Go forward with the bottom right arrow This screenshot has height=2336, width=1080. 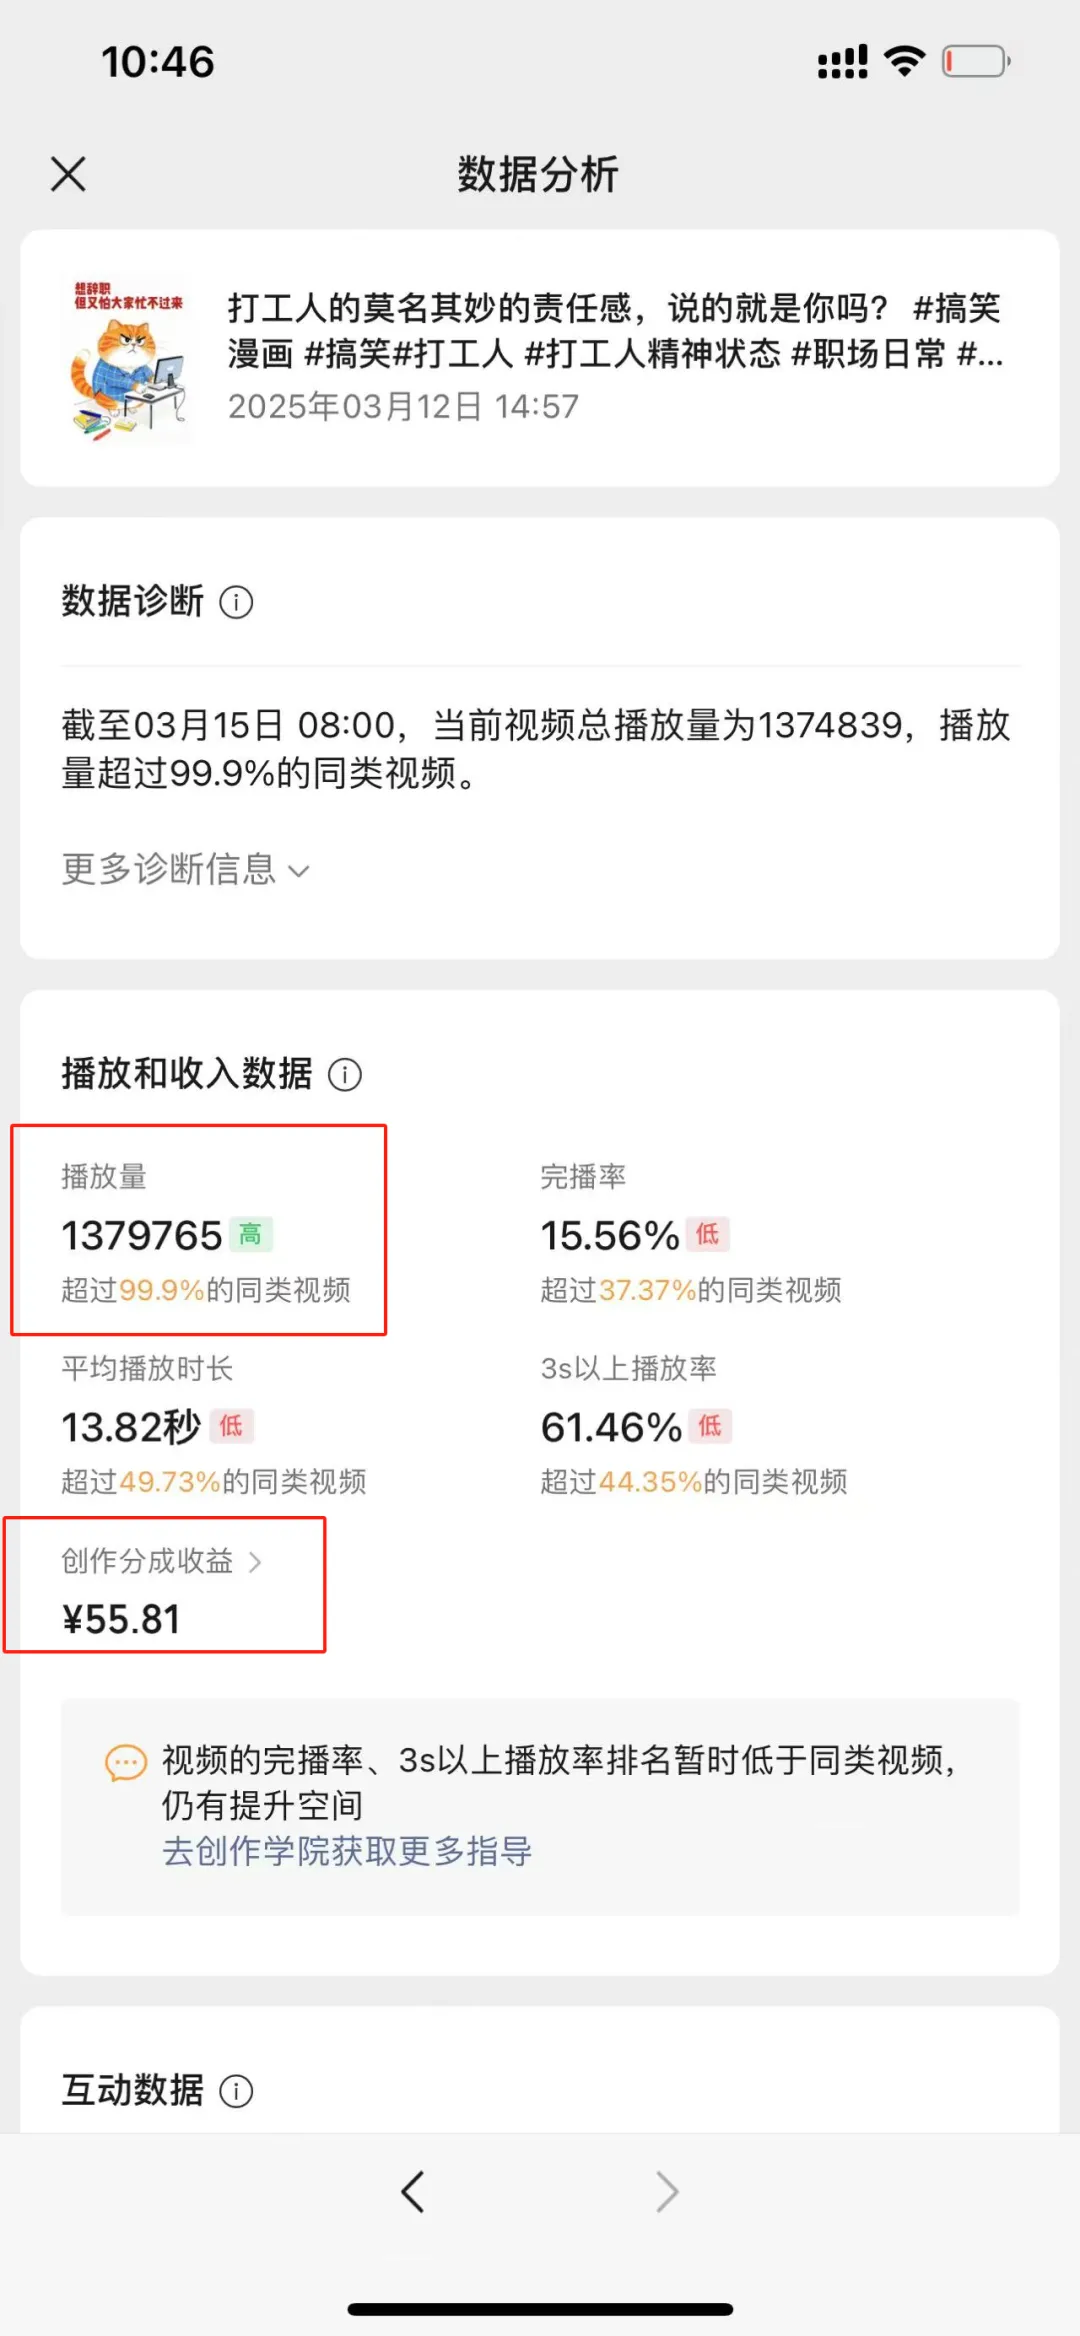[667, 2192]
